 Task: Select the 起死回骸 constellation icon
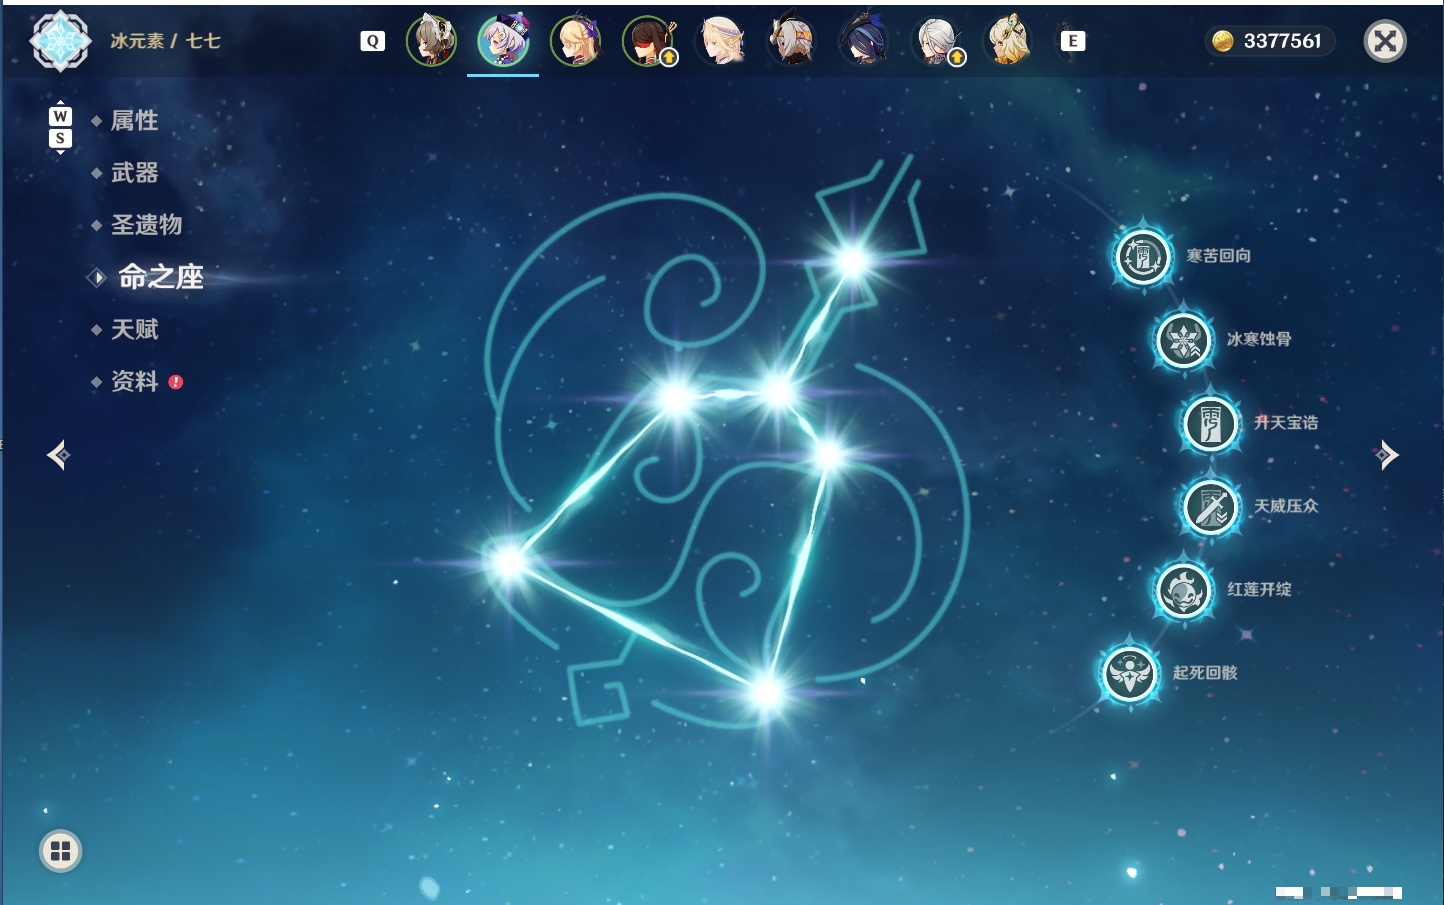coord(1130,674)
